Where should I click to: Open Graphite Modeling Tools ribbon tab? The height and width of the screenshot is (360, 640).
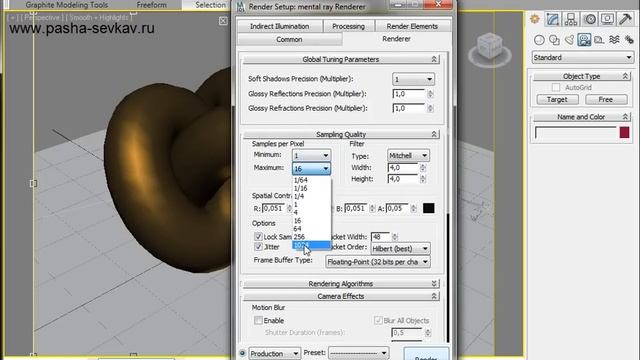(x=67, y=5)
